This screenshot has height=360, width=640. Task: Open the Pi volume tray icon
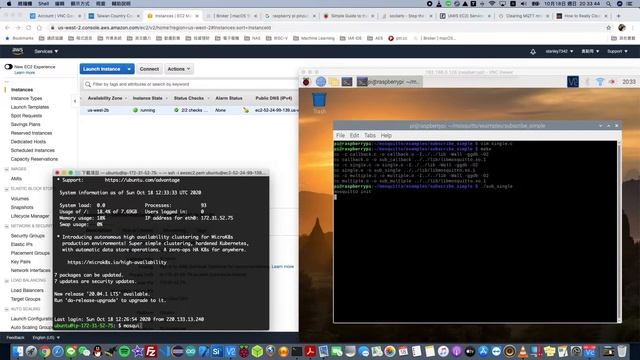pos(612,82)
